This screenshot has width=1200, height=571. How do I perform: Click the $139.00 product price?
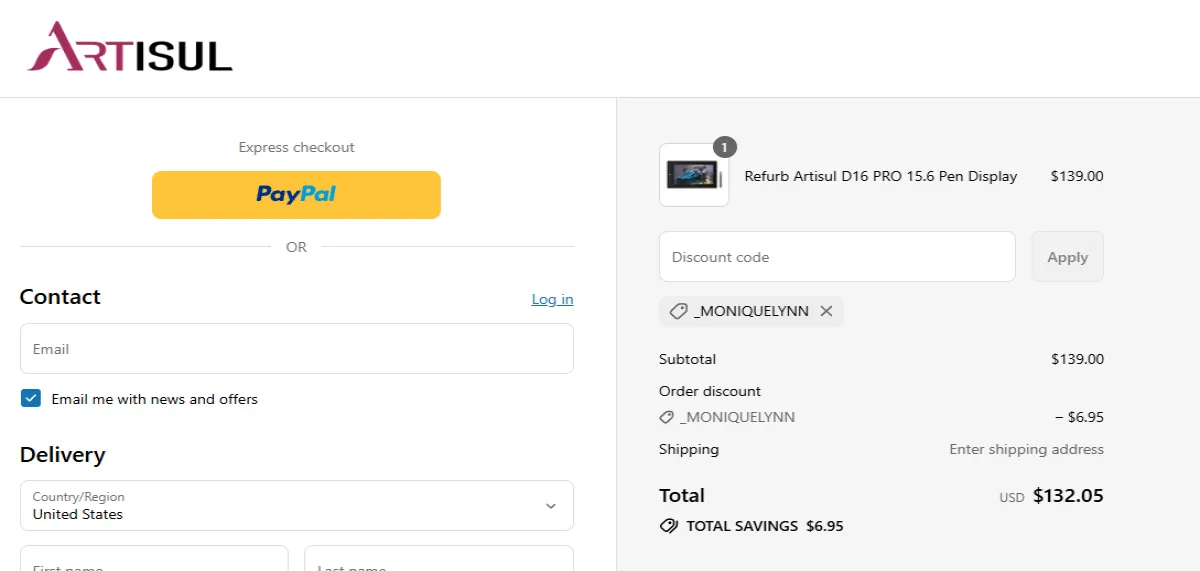coord(1077,176)
